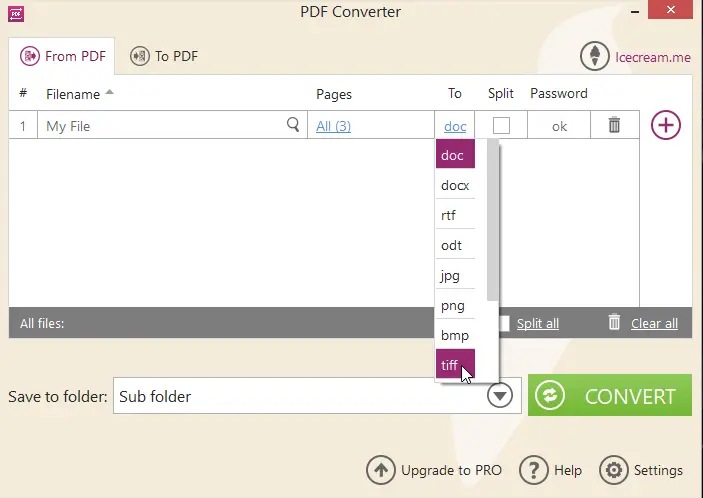Collapse the doc format dropdown in To column
The height and width of the screenshot is (498, 703).
click(455, 126)
